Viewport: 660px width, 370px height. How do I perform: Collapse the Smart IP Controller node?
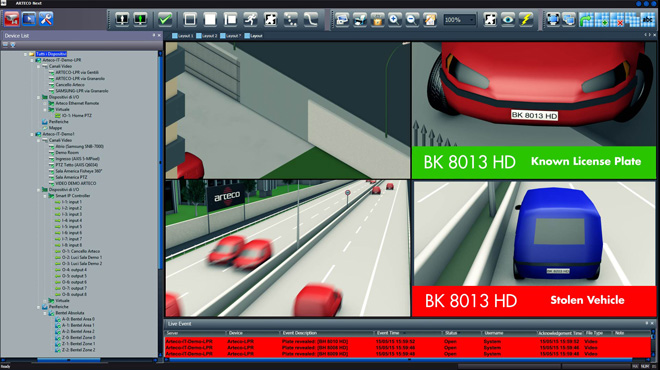coord(45,196)
